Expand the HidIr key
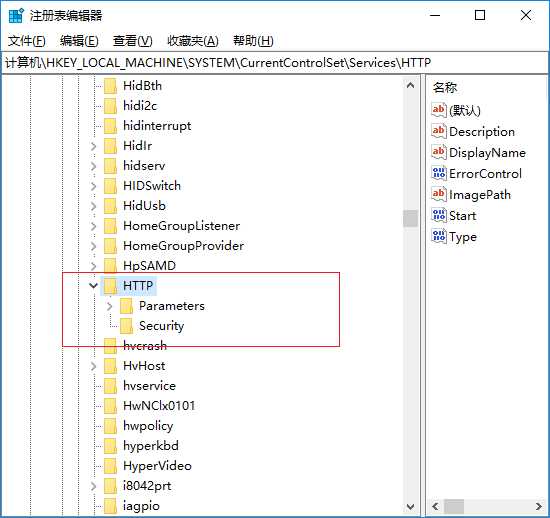 click(94, 146)
